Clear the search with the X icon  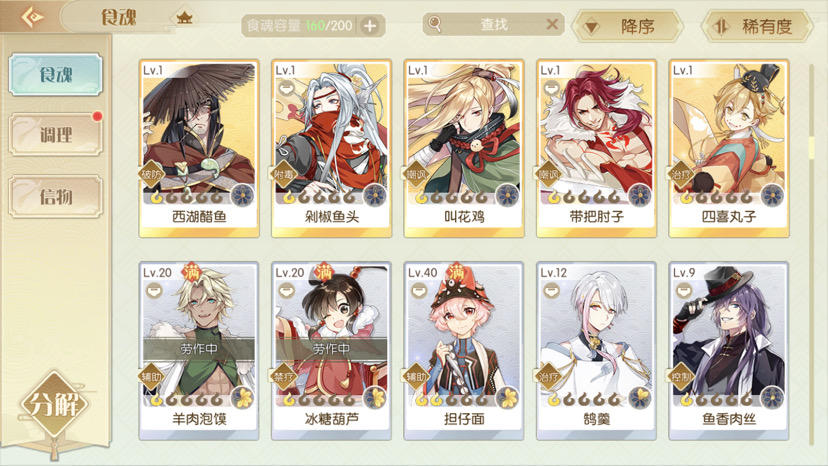552,24
